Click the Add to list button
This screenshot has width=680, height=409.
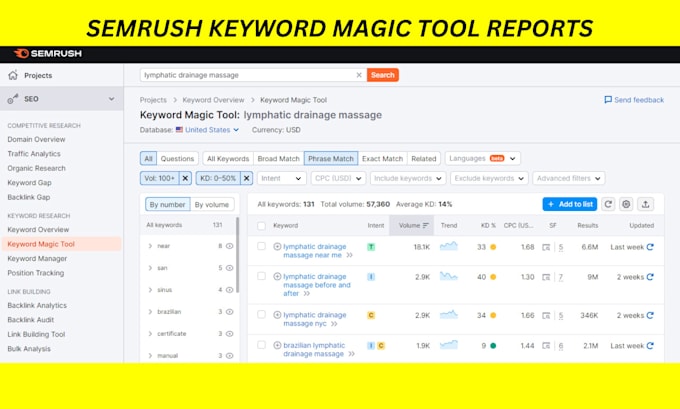pos(569,204)
